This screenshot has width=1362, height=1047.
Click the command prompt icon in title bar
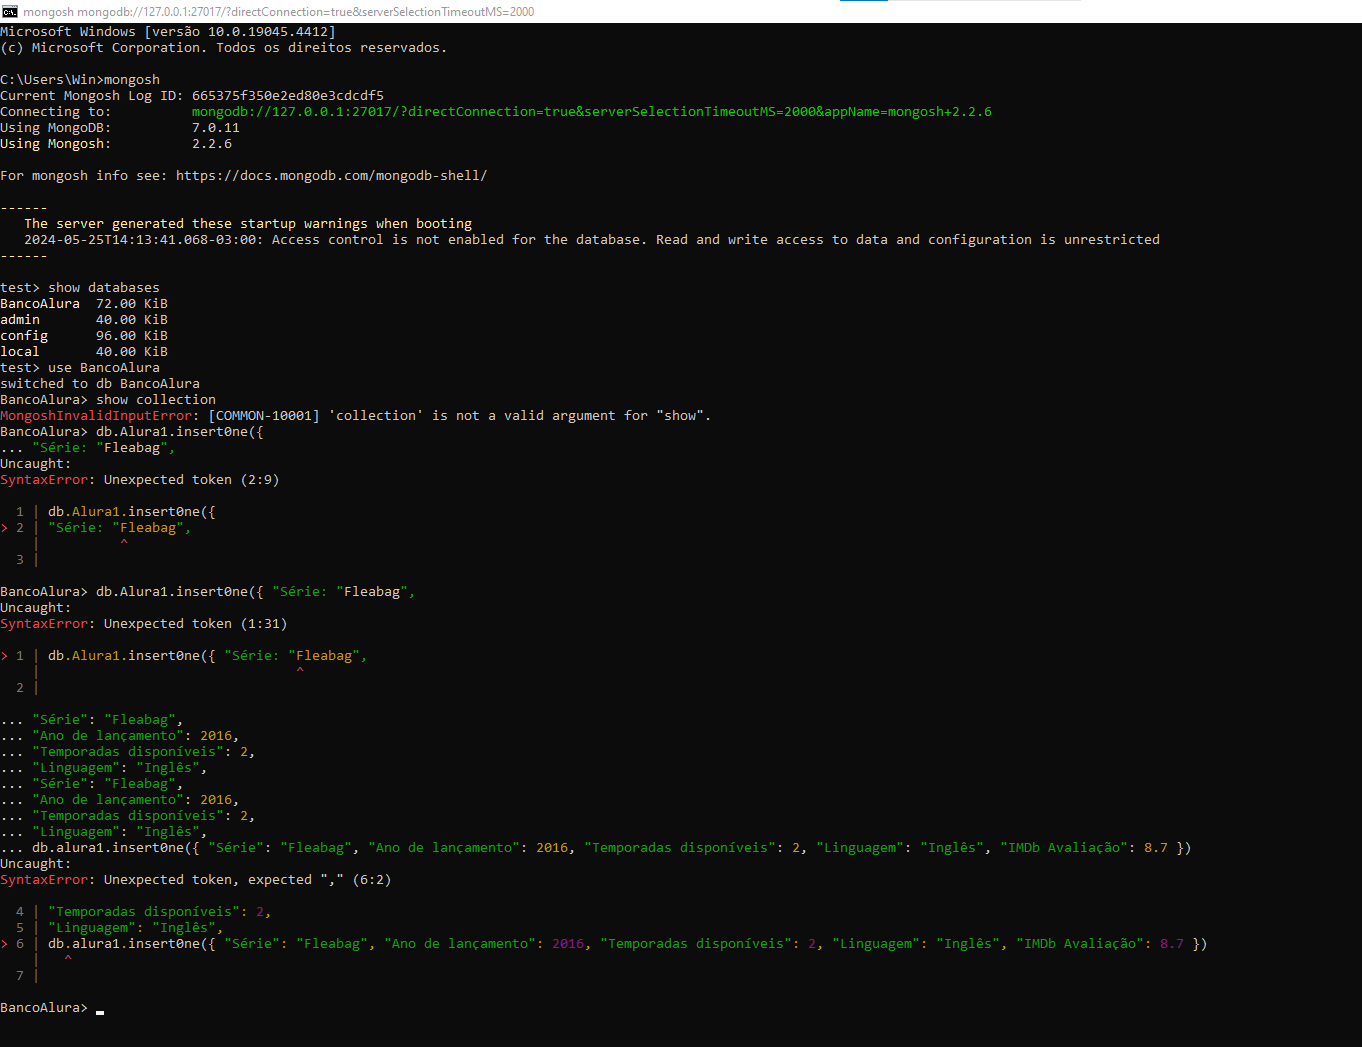tap(10, 11)
